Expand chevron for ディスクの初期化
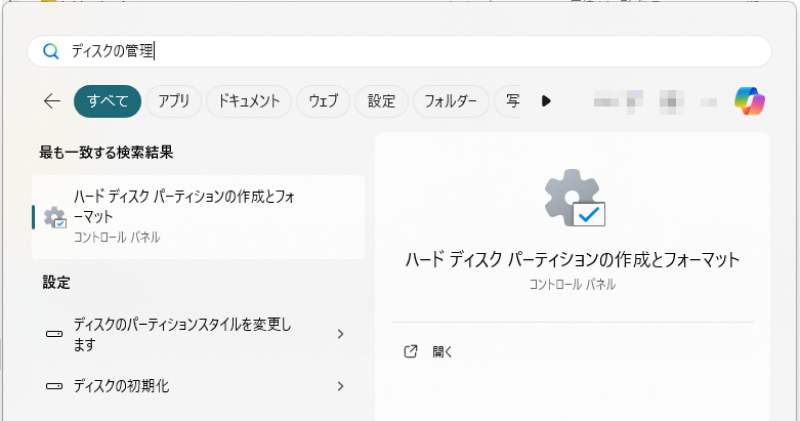This screenshot has width=800, height=421. [x=340, y=386]
